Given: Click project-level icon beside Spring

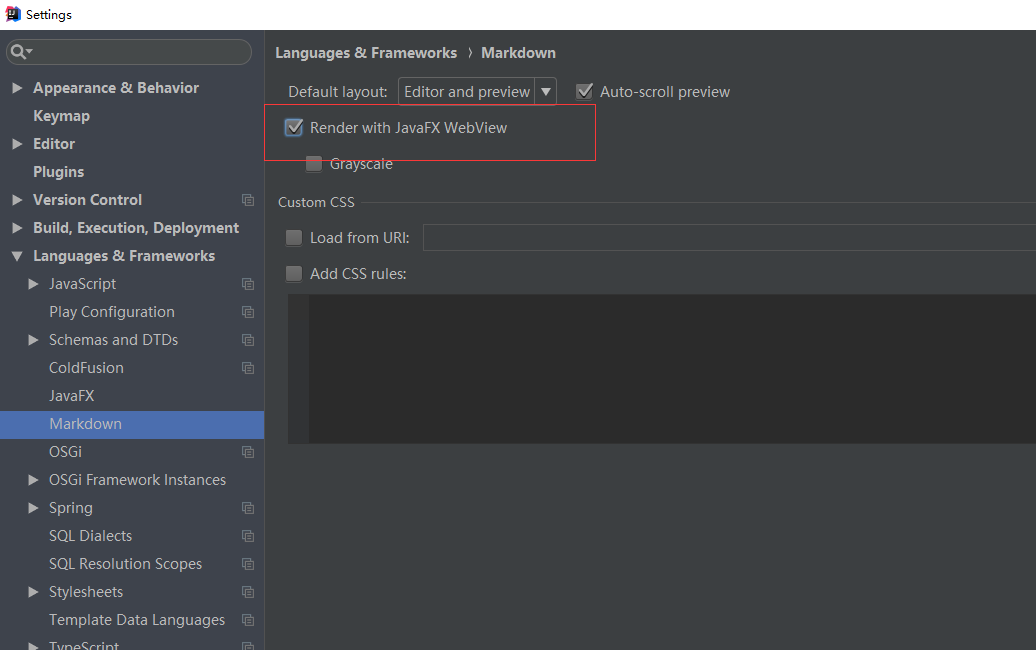Looking at the screenshot, I should [248, 508].
